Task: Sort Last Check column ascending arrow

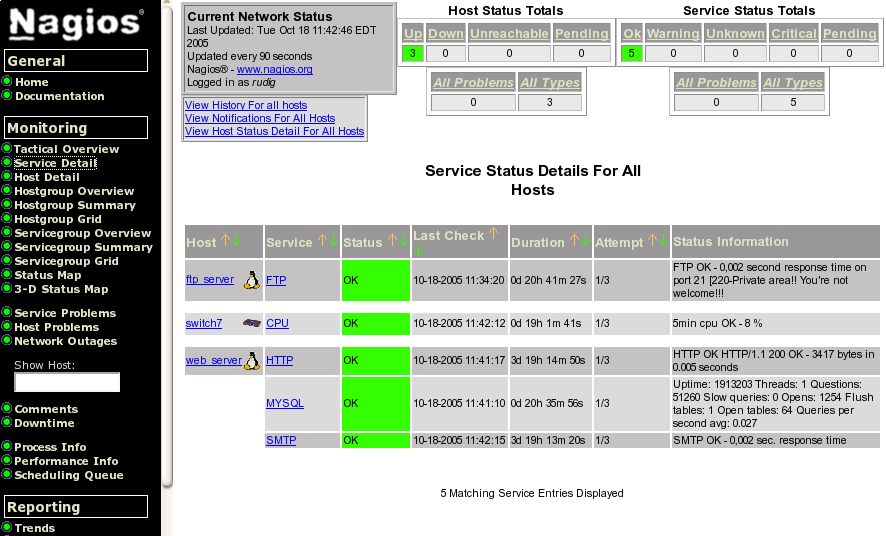Action: click(x=493, y=233)
